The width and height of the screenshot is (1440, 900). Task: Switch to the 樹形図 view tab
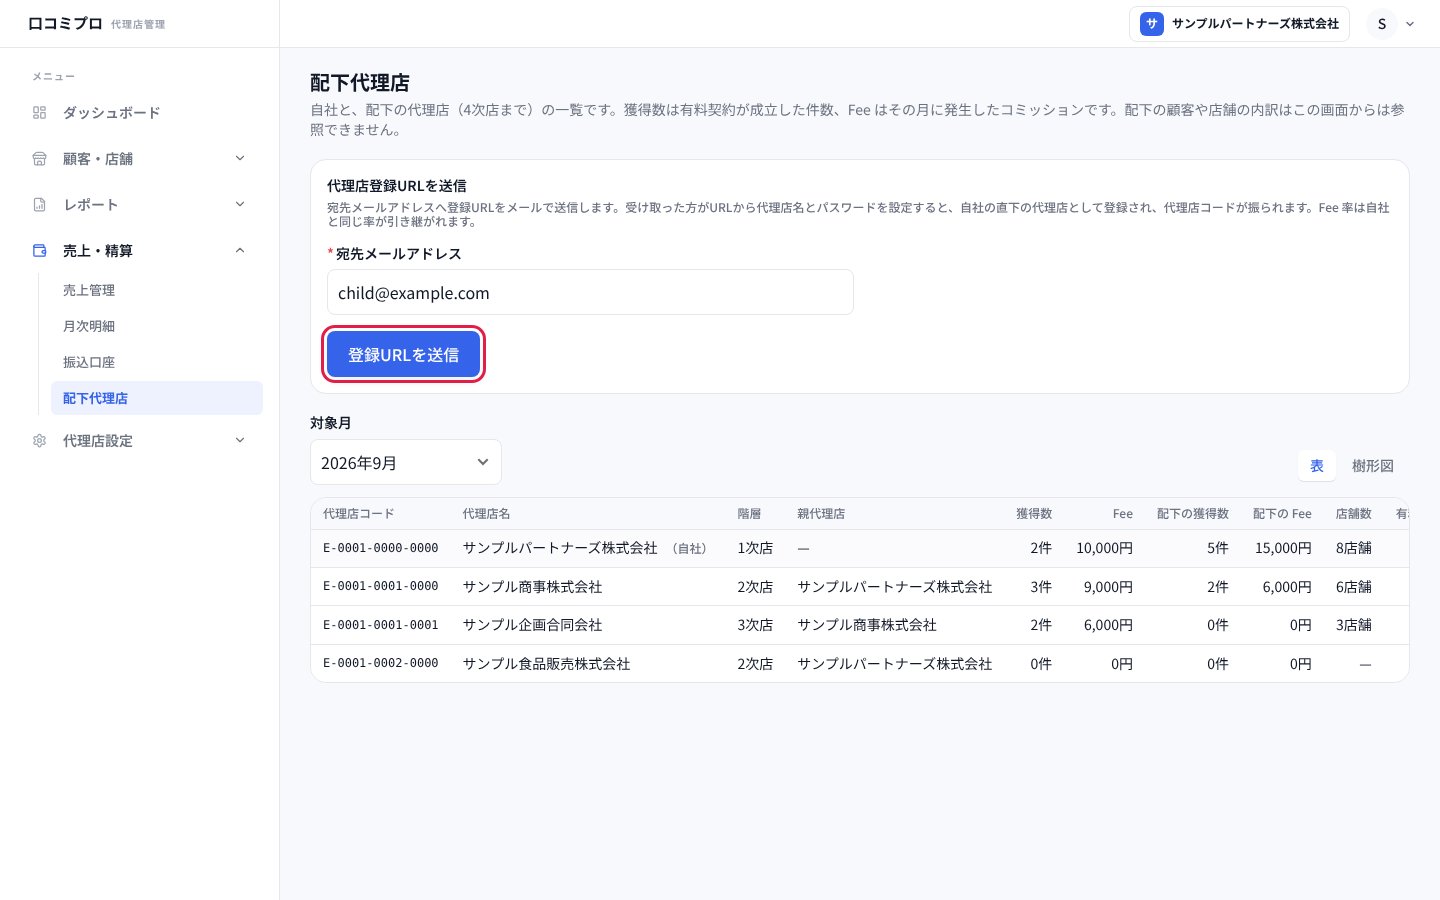(x=1372, y=466)
